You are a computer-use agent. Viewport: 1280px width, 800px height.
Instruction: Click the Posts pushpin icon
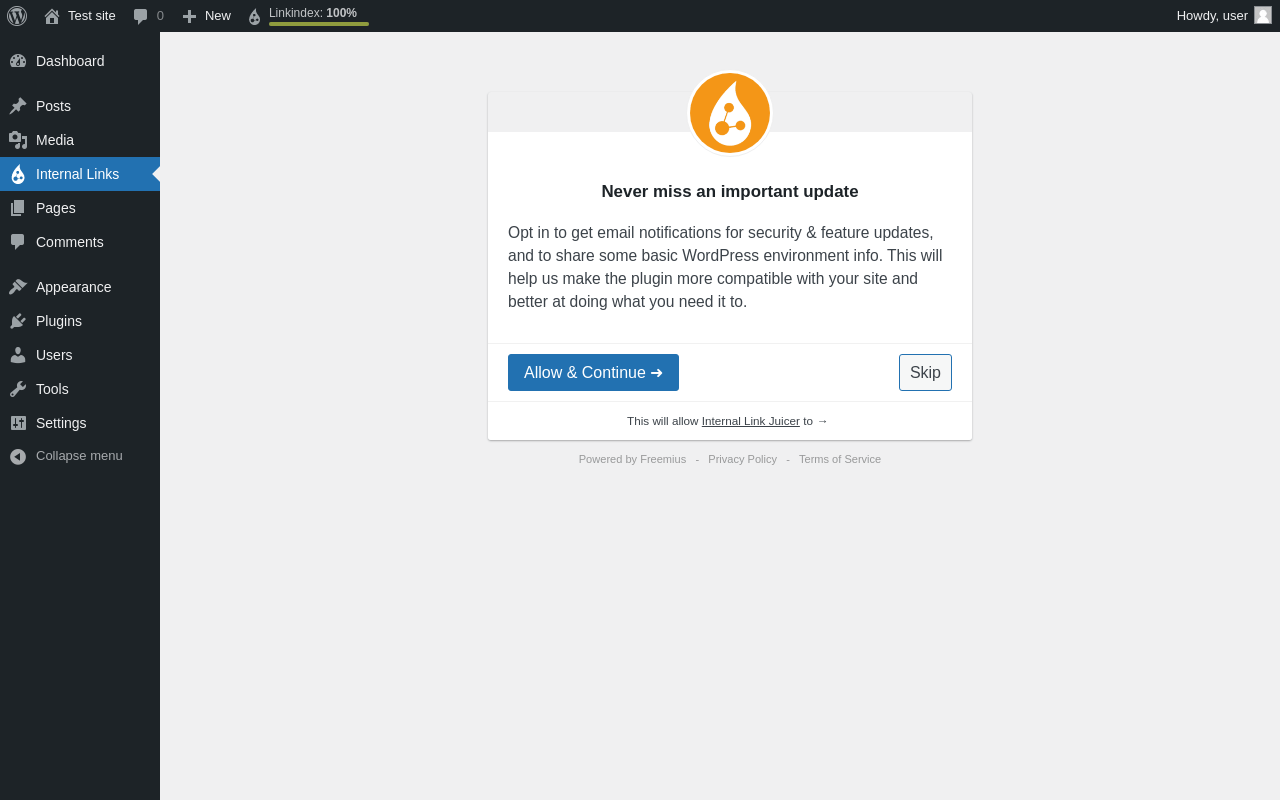(x=18, y=106)
